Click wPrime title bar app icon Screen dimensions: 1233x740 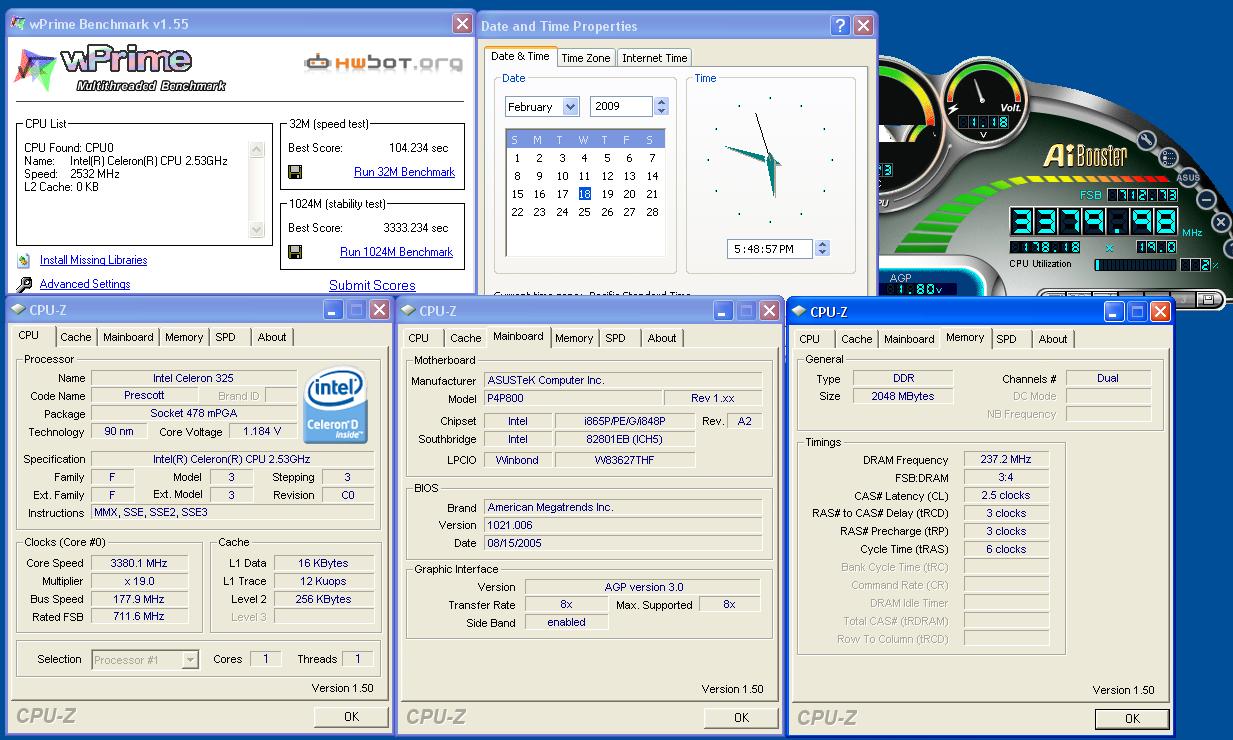(x=18, y=24)
